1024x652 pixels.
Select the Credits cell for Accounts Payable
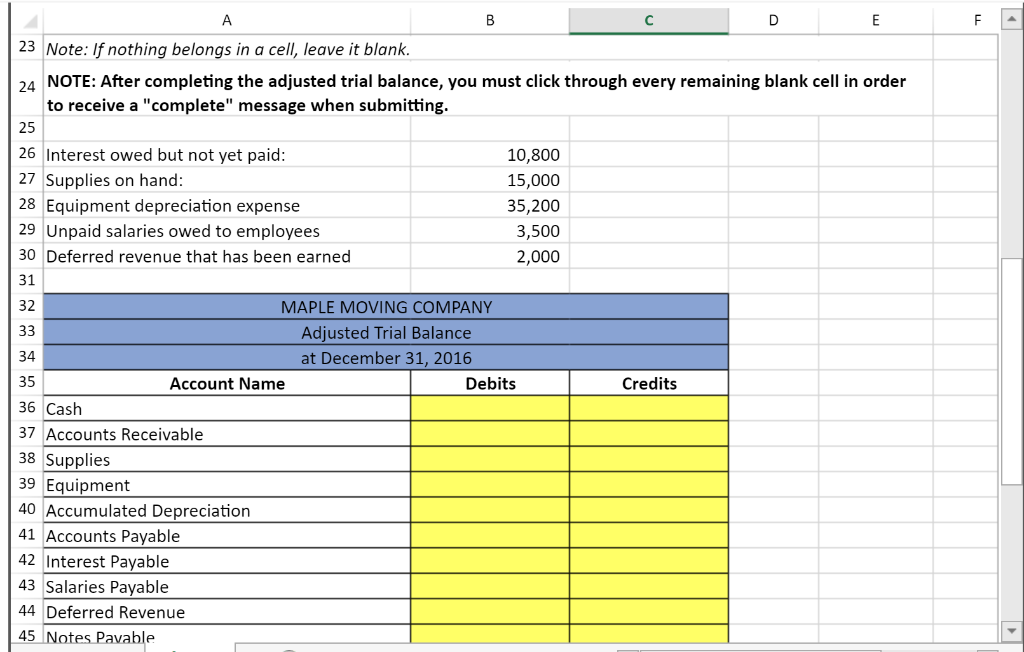pyautogui.click(x=648, y=536)
